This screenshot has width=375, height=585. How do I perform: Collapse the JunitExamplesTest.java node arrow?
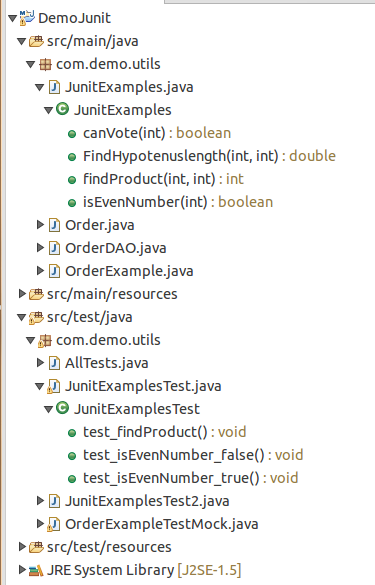(40, 387)
